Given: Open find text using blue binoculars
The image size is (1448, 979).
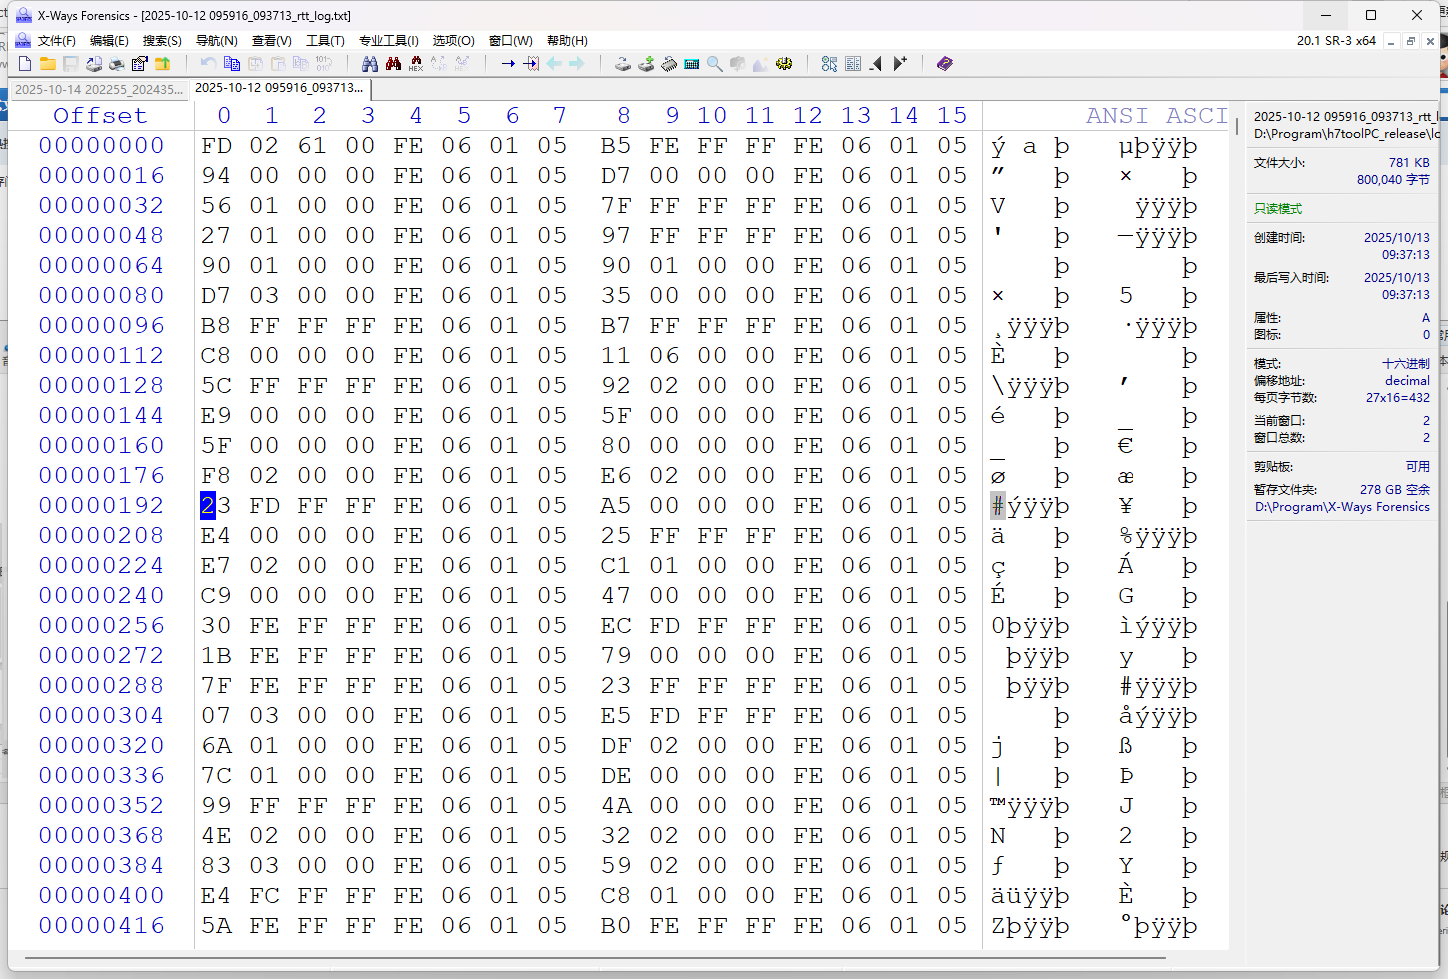Looking at the screenshot, I should 370,64.
